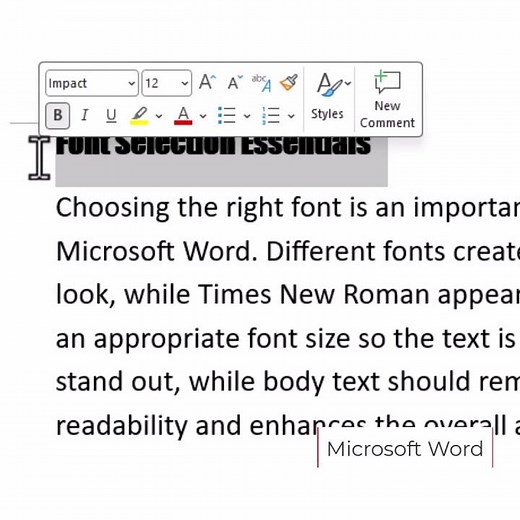Decrease font size with the Shrink Font icon
Image resolution: width=520 pixels, height=520 pixels.
pos(235,82)
